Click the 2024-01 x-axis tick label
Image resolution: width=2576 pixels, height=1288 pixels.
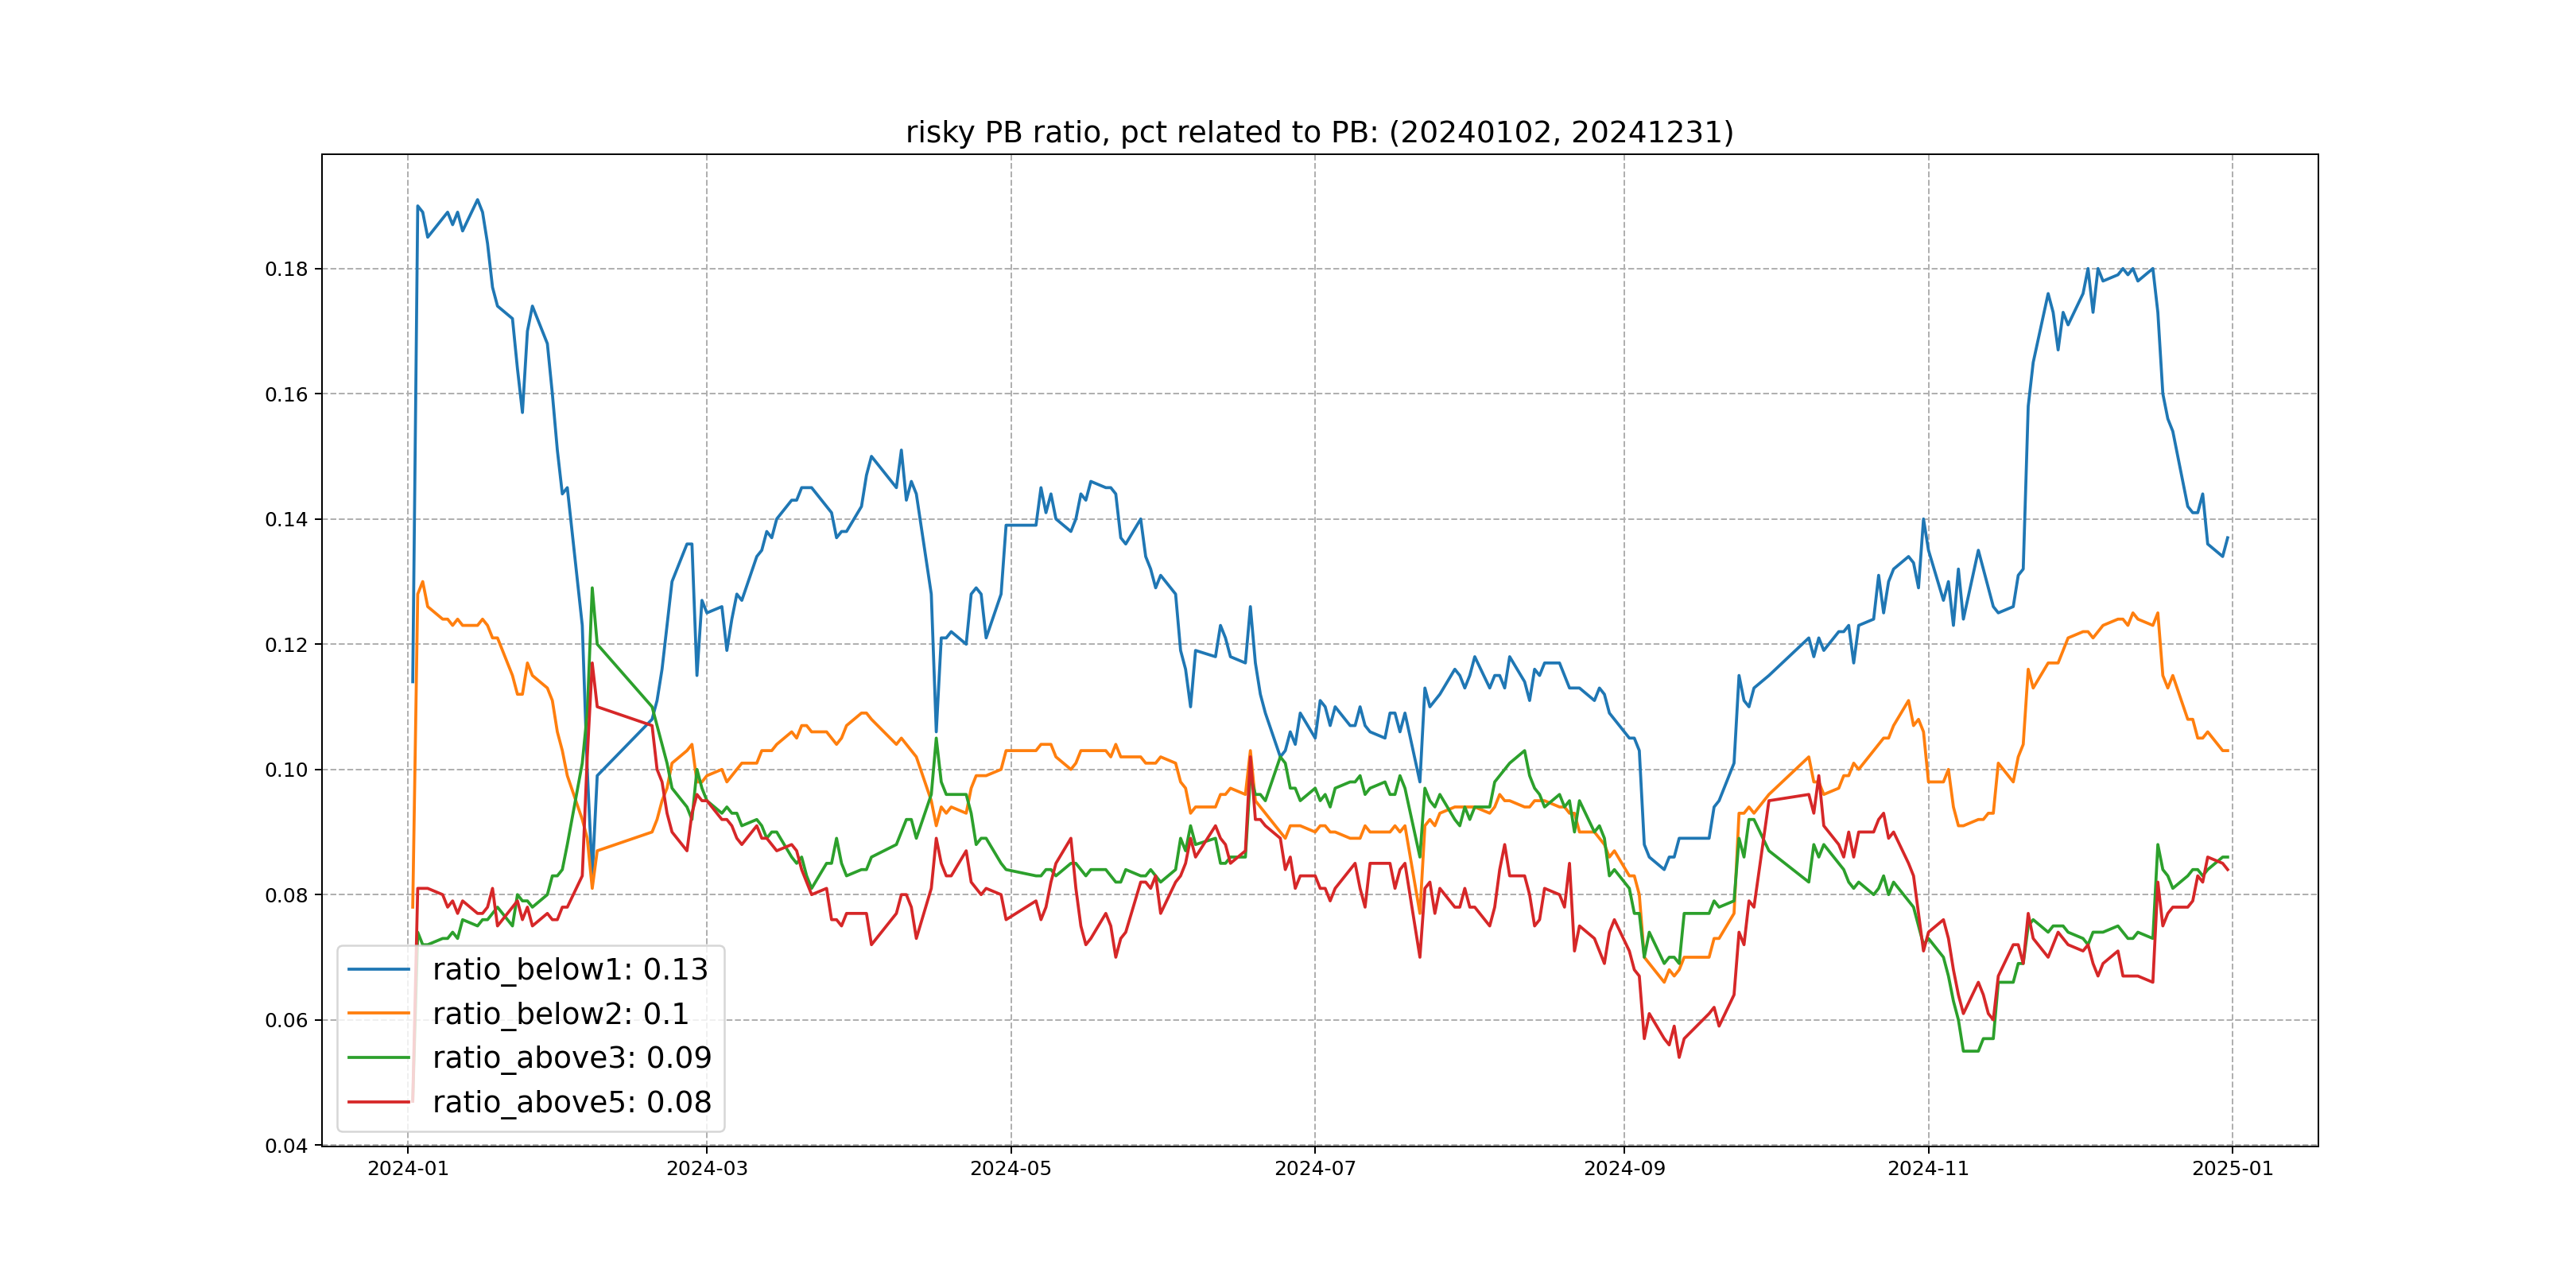408,1169
